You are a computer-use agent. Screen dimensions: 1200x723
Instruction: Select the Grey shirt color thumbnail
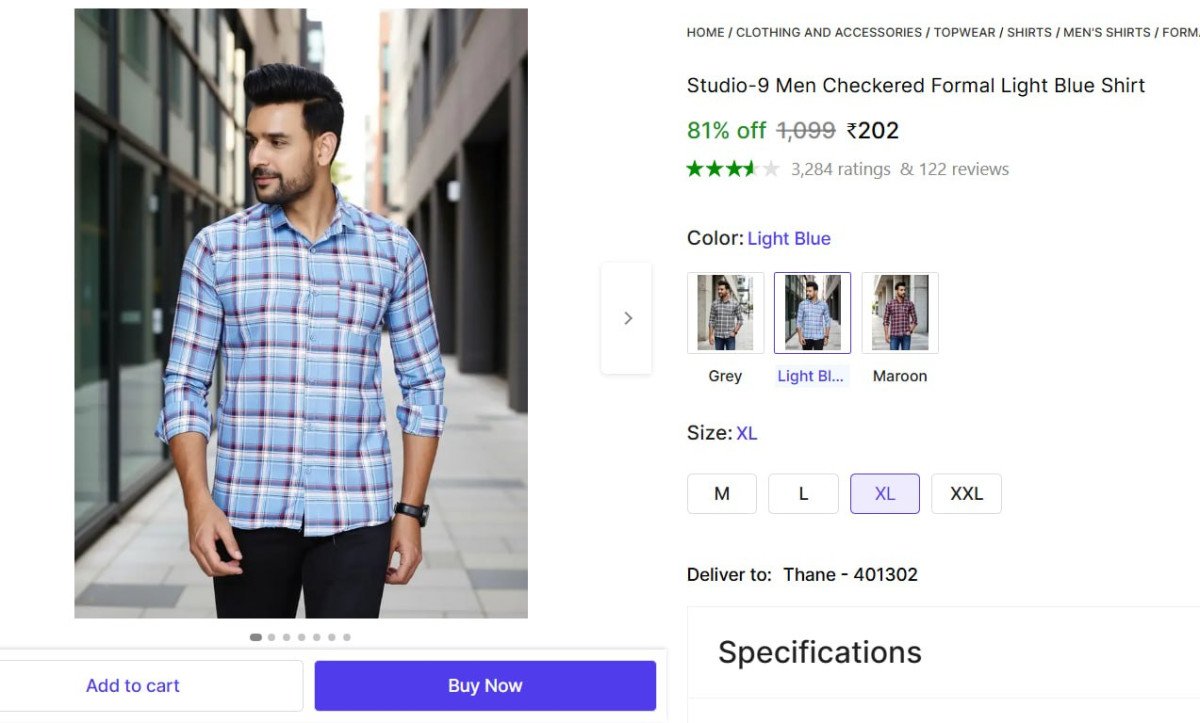725,311
